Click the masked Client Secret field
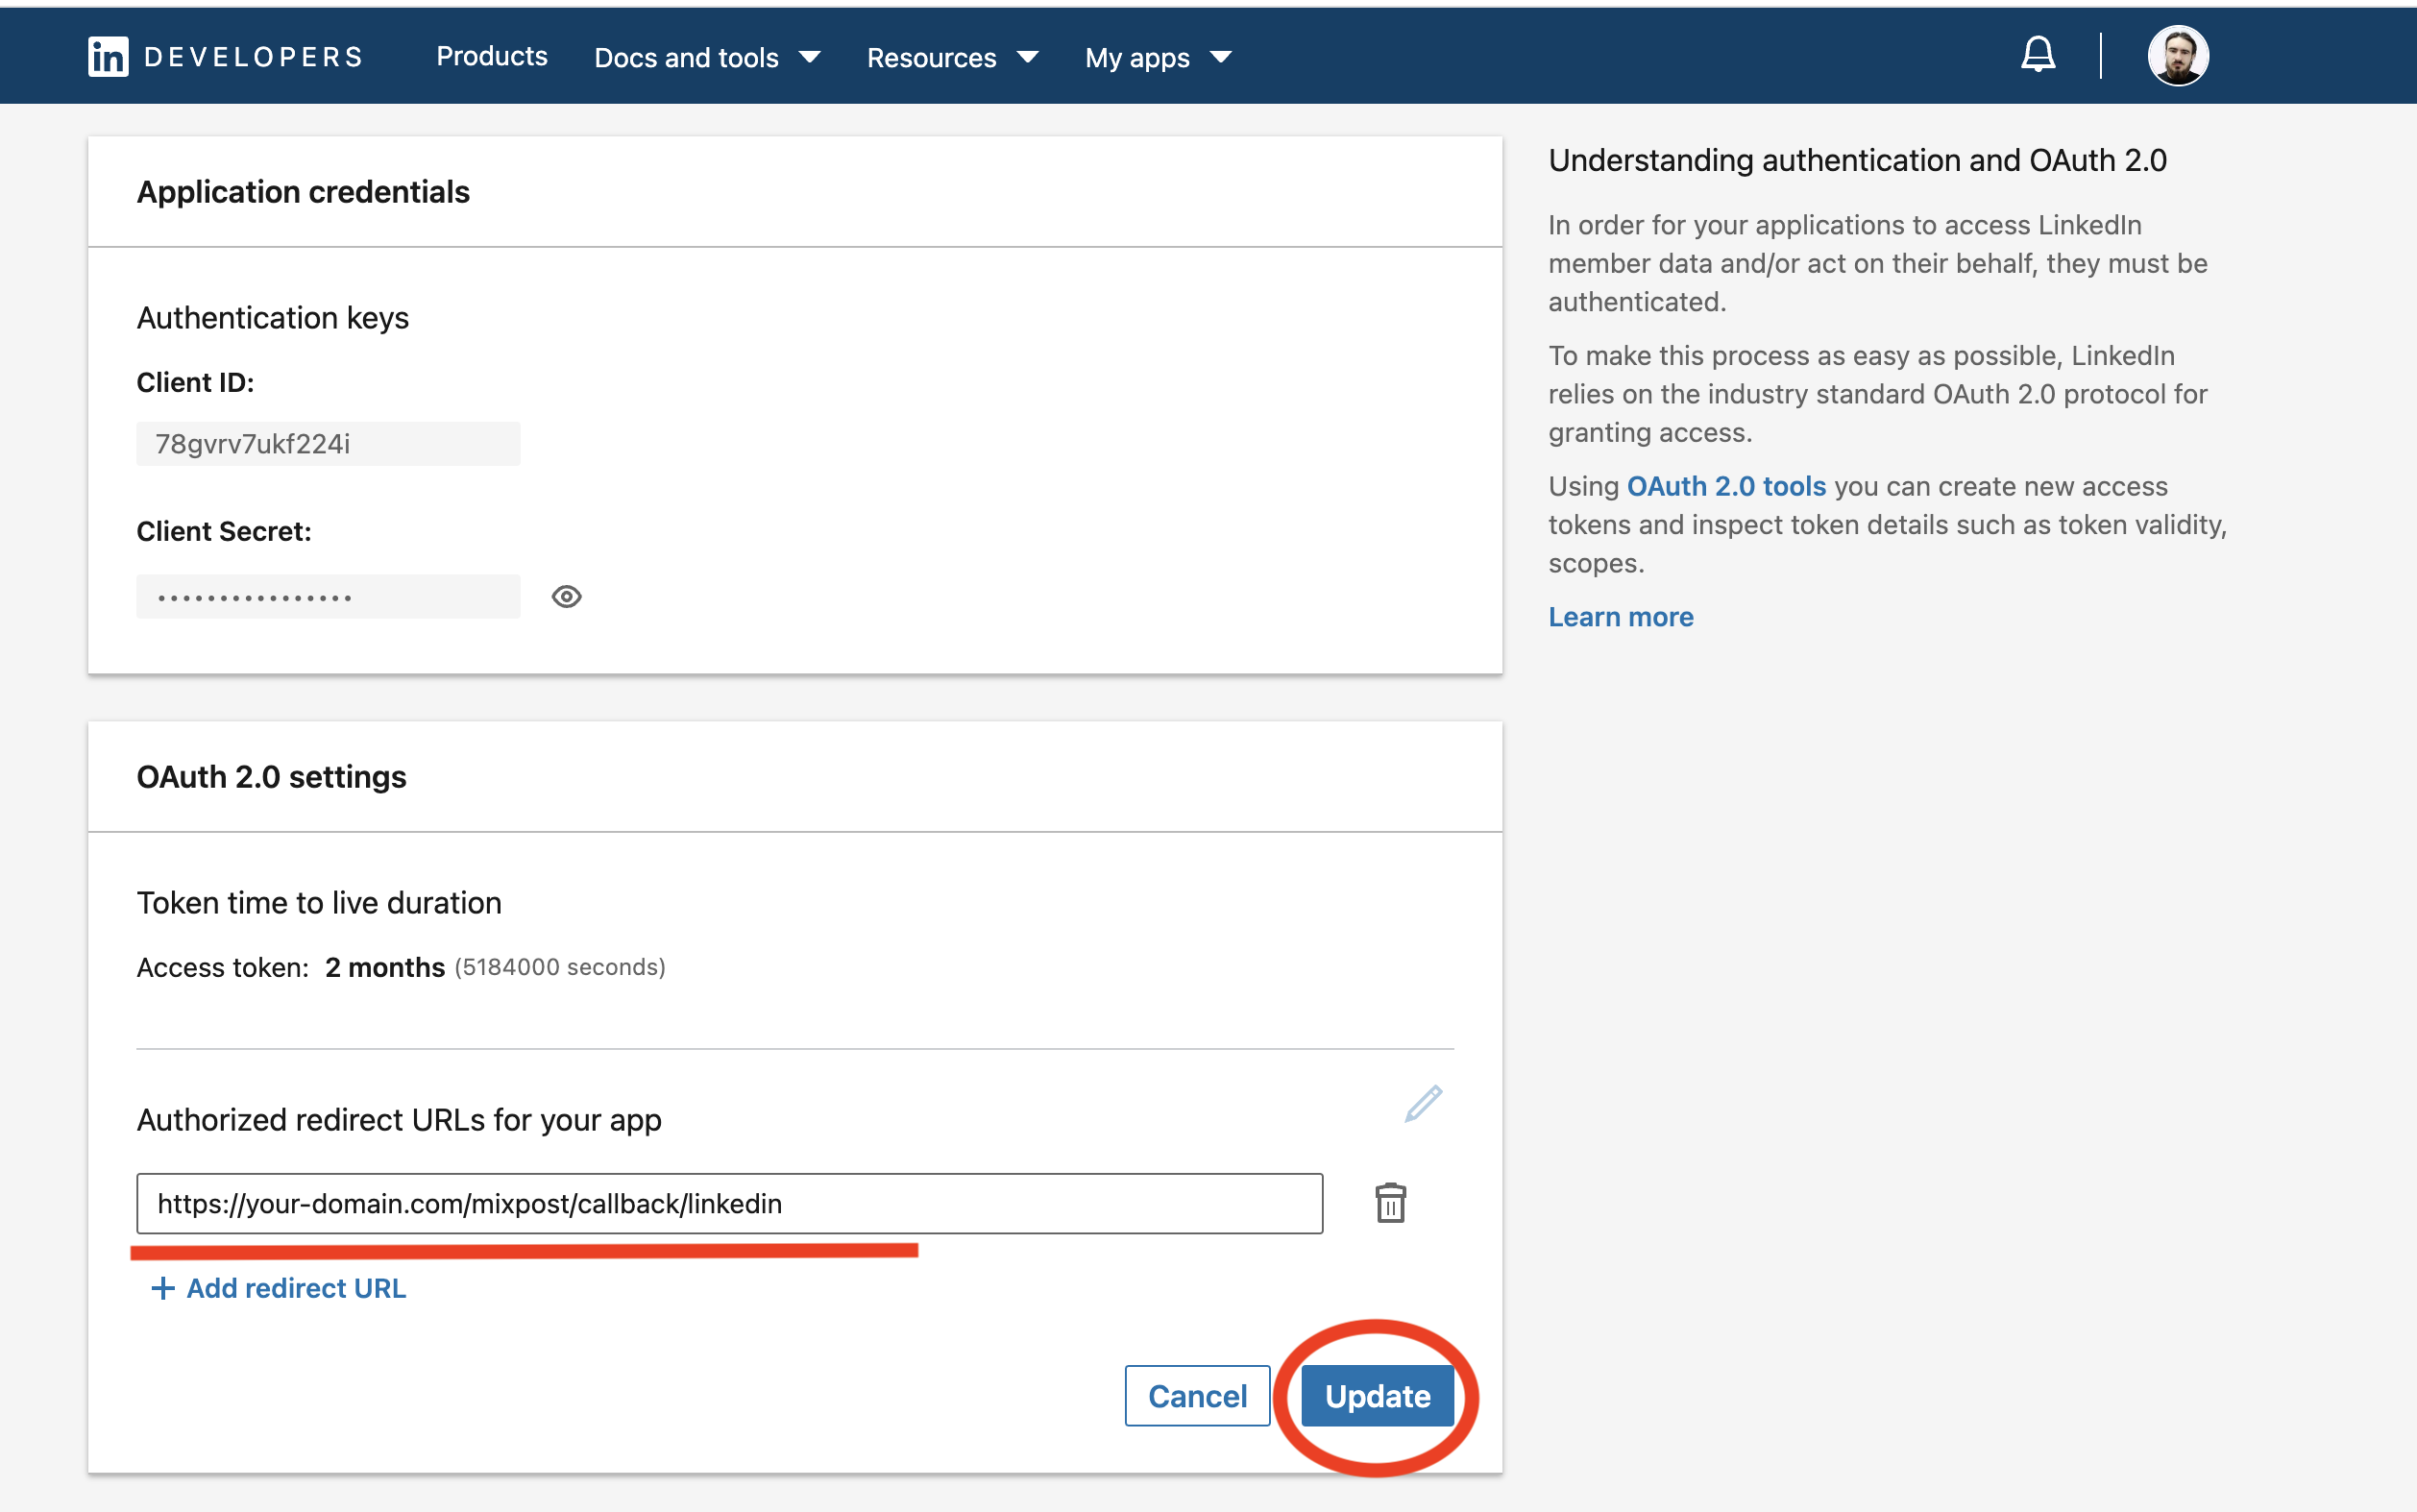 tap(328, 597)
